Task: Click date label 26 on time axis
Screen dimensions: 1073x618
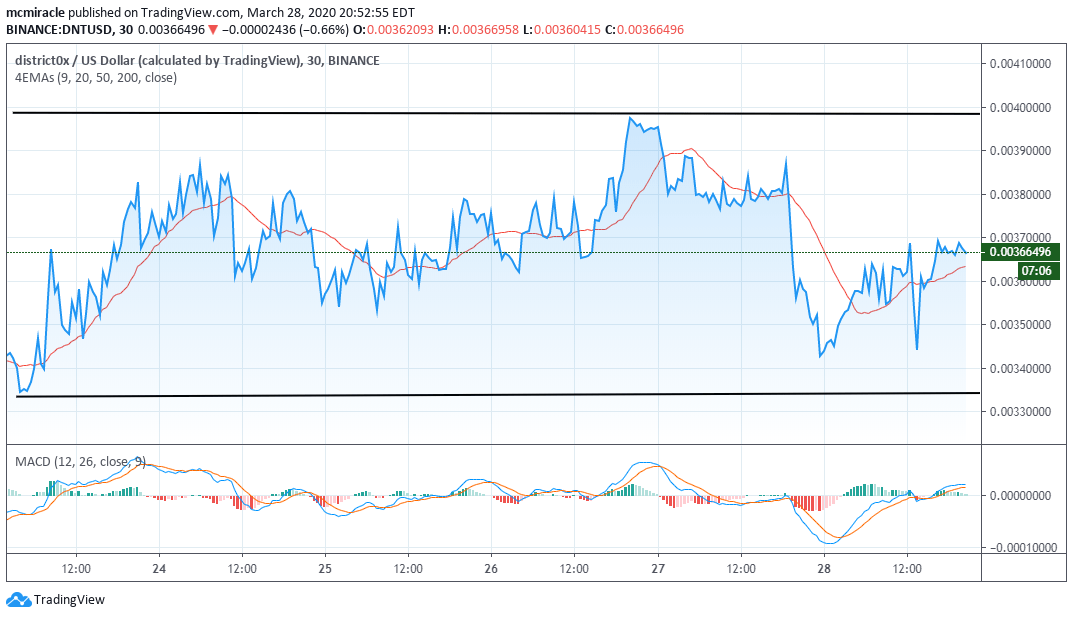Action: point(491,568)
